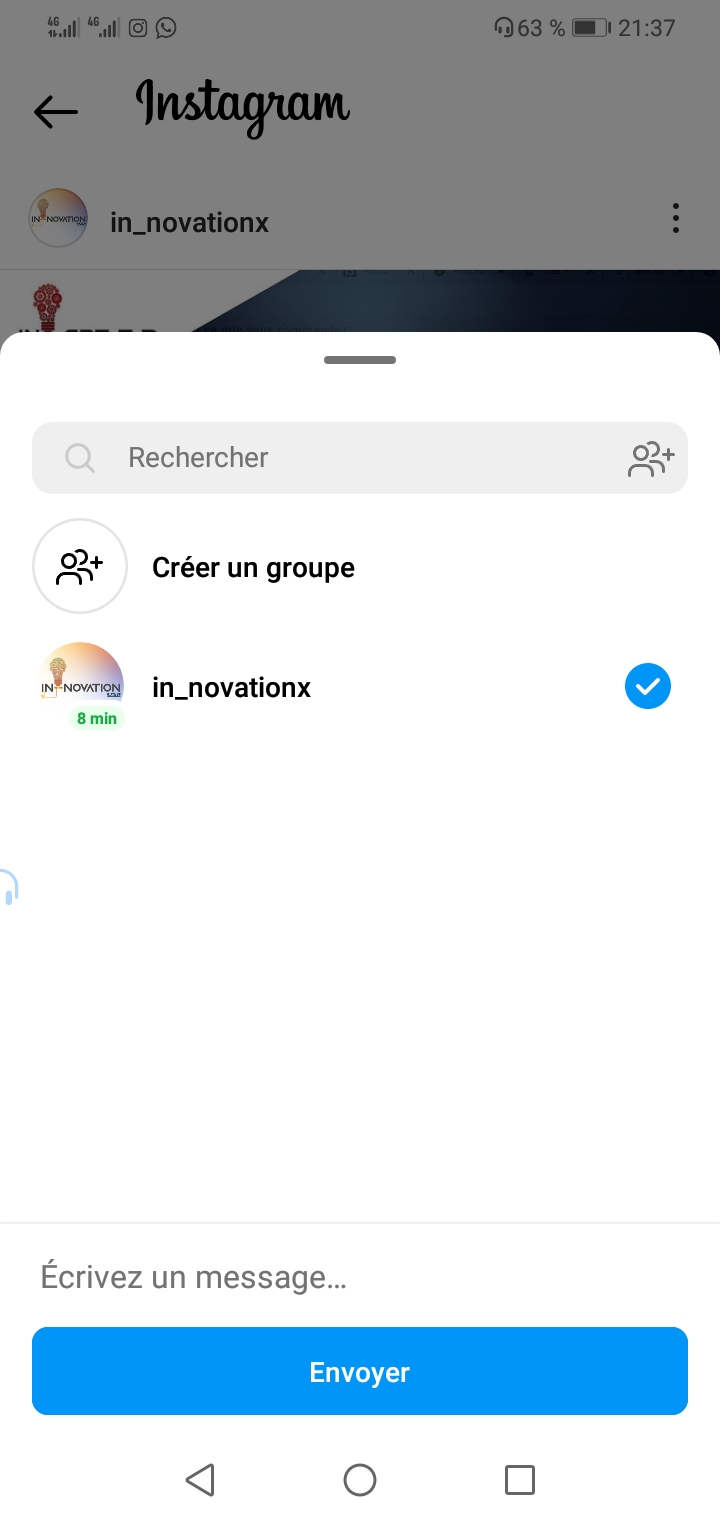Tap the circular Create group icon
The image size is (720, 1520).
(80, 566)
